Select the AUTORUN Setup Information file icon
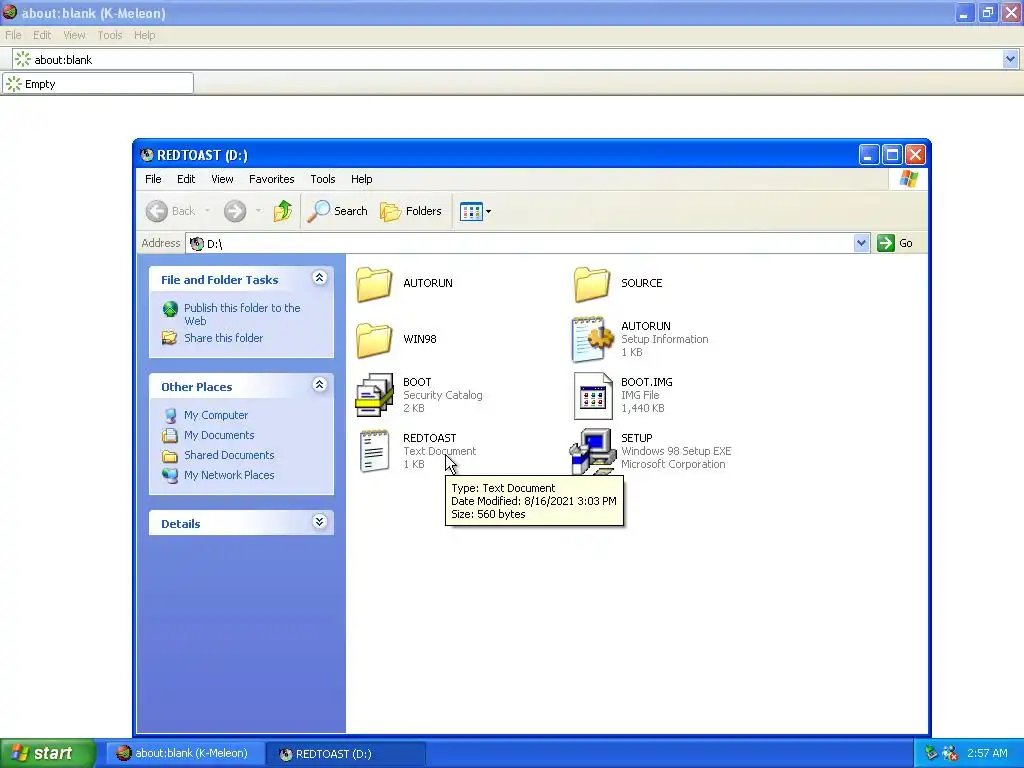 tap(593, 340)
